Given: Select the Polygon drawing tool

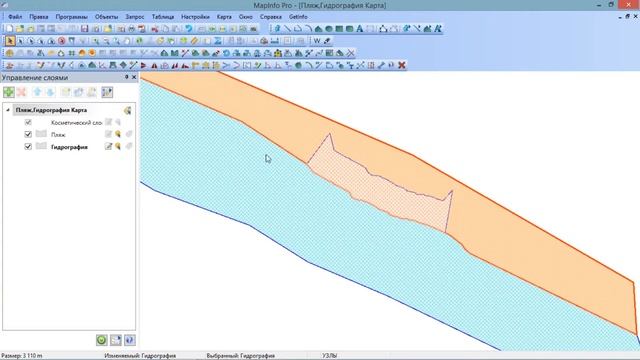Looking at the screenshot, I should pyautogui.click(x=319, y=29).
